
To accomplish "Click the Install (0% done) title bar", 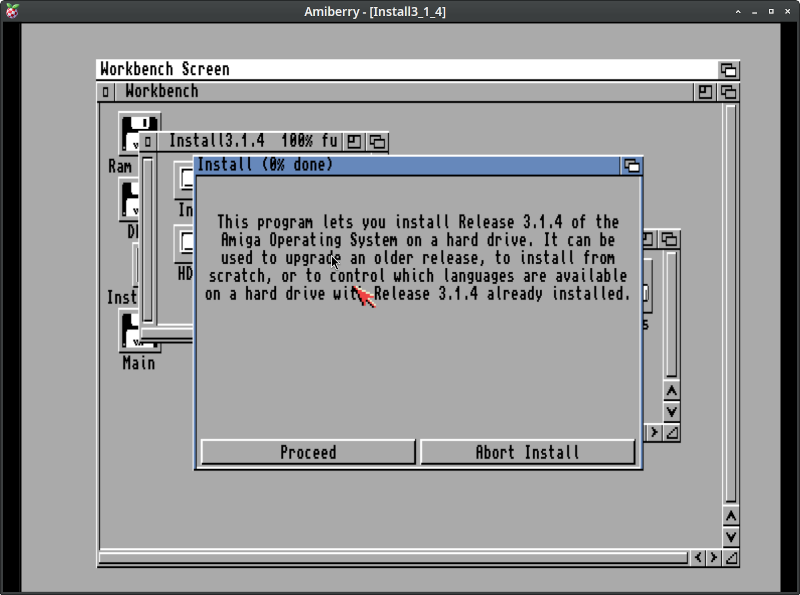I will (407, 165).
